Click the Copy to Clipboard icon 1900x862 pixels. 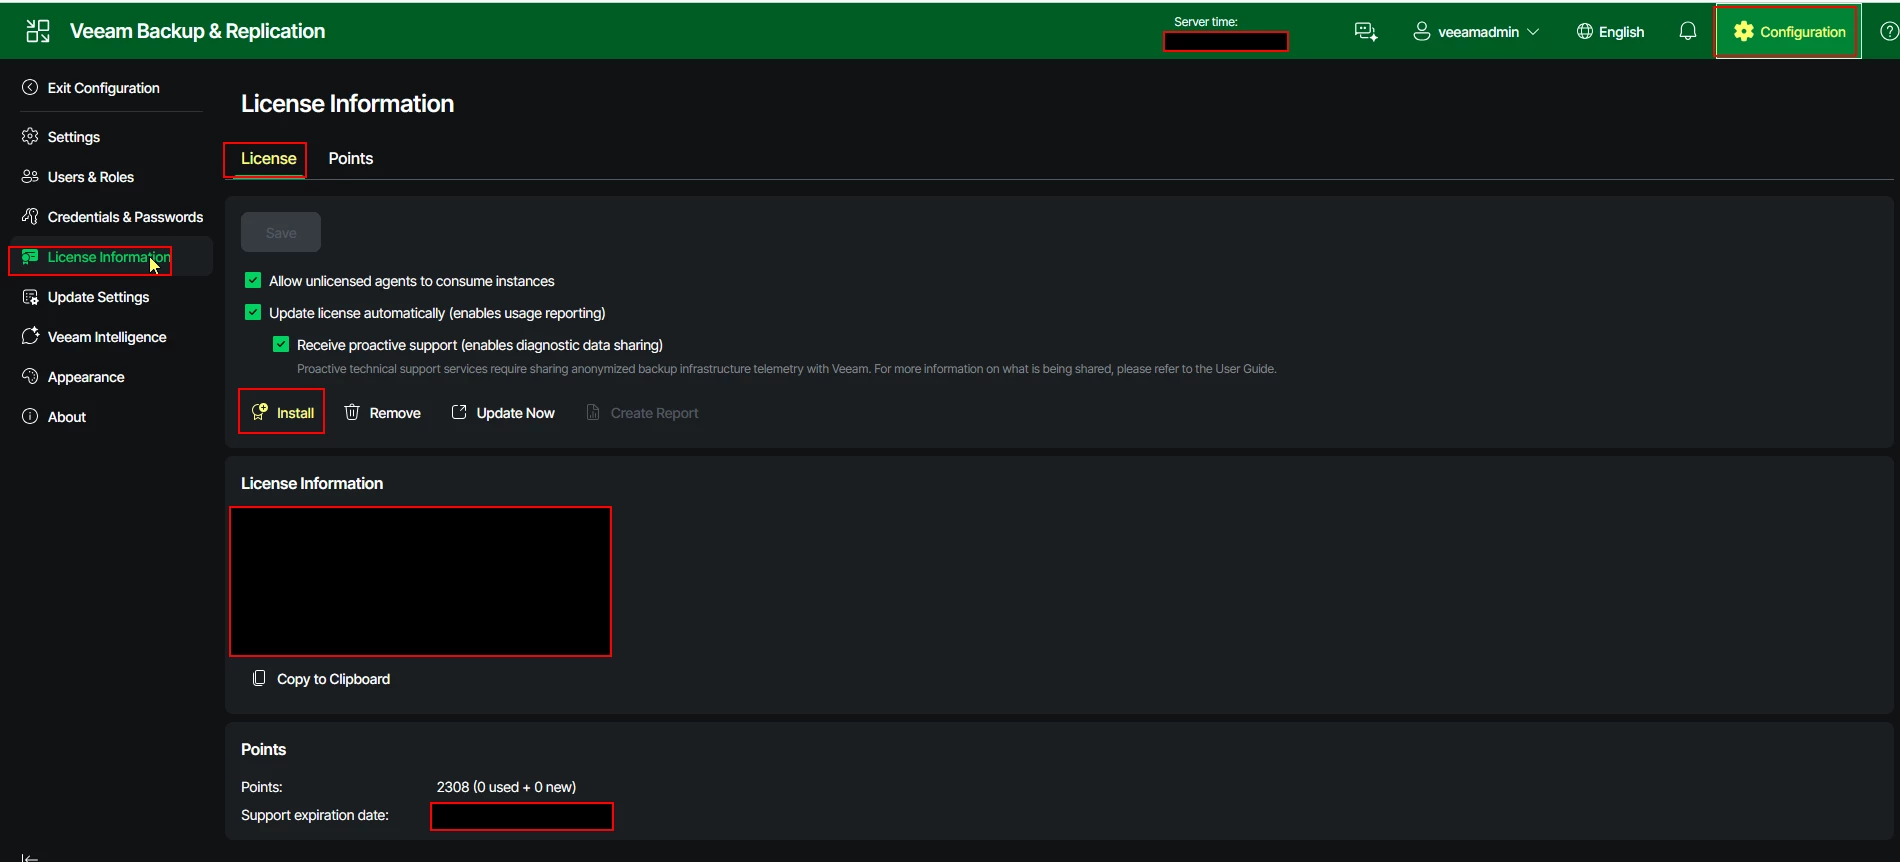(x=259, y=678)
